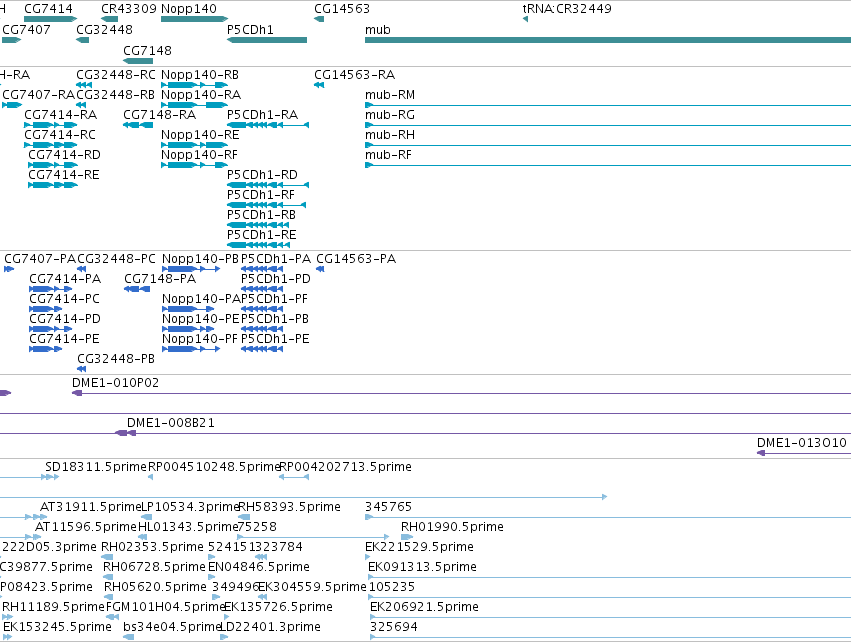
Task: Click the mub-RG transcript label
Action: [x=390, y=115]
